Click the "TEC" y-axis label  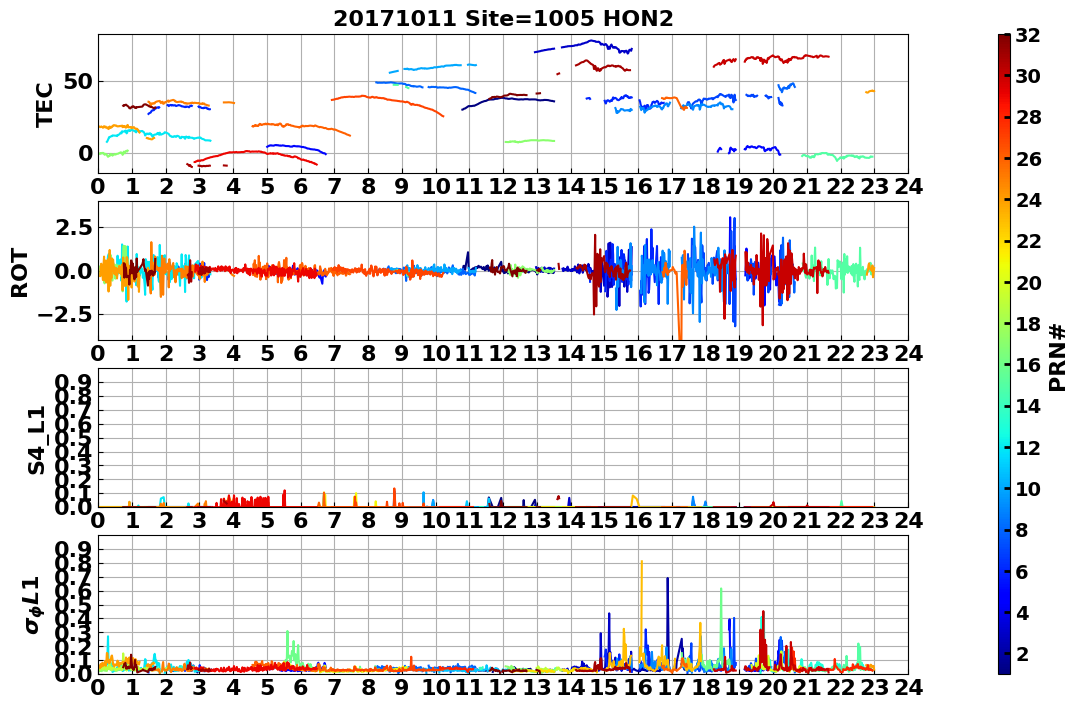point(44,105)
